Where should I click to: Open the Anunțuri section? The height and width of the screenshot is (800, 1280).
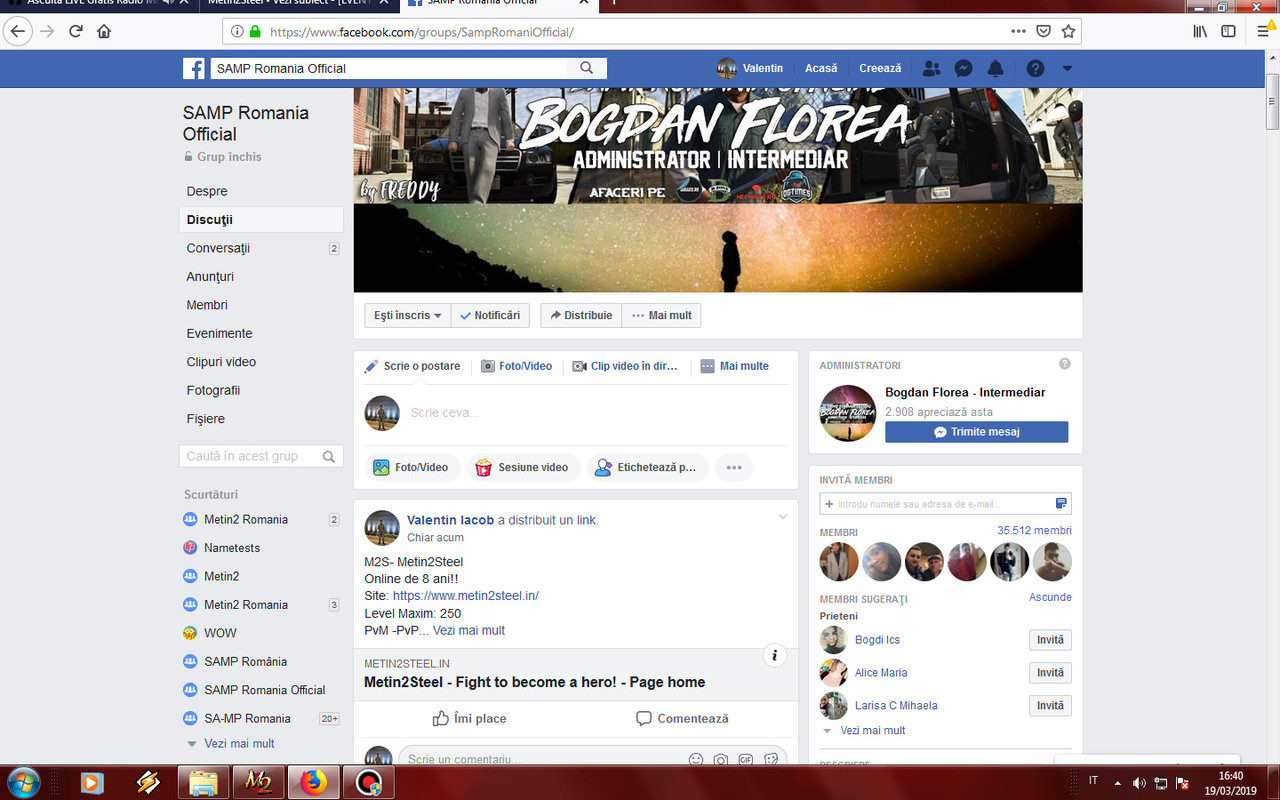coord(210,276)
